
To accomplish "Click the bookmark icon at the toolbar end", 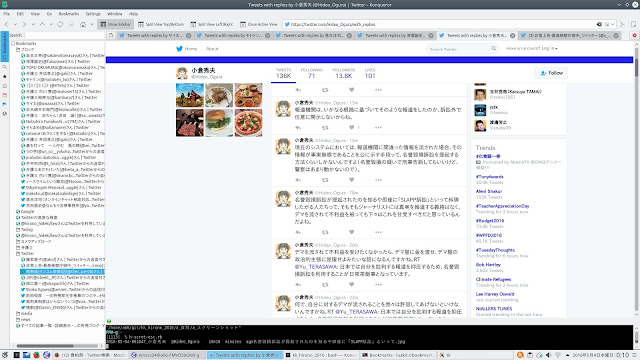I will tap(633, 24).
